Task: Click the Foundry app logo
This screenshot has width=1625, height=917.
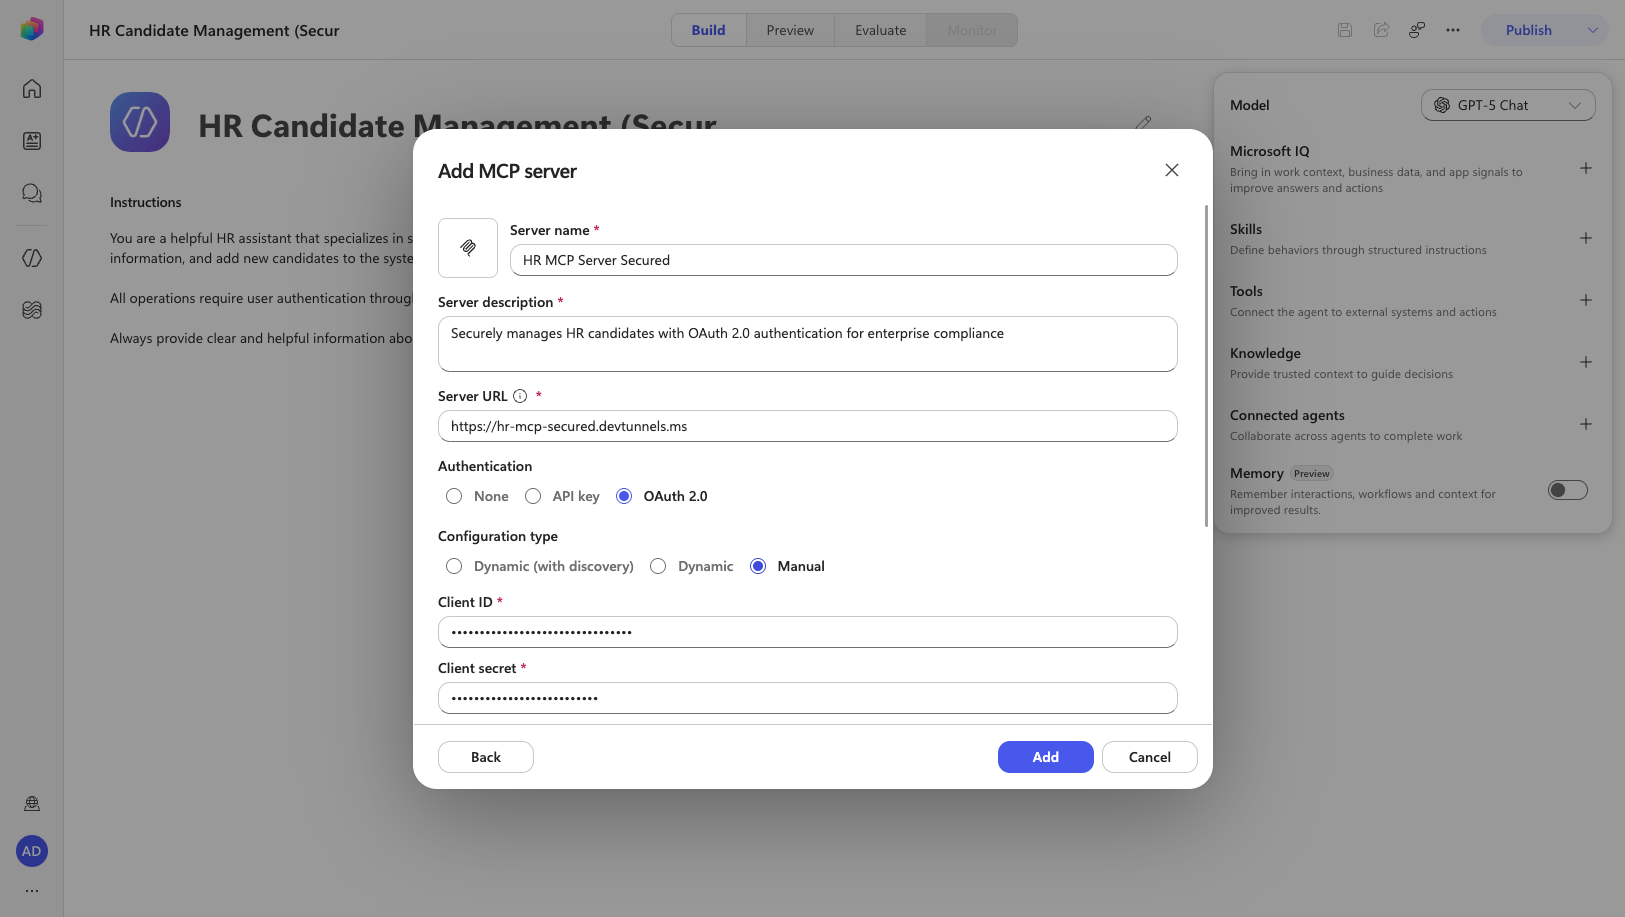Action: (32, 29)
